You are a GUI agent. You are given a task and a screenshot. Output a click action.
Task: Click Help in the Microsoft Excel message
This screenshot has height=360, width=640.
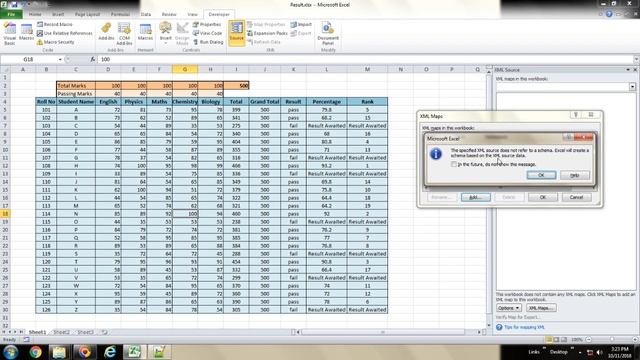coord(575,175)
